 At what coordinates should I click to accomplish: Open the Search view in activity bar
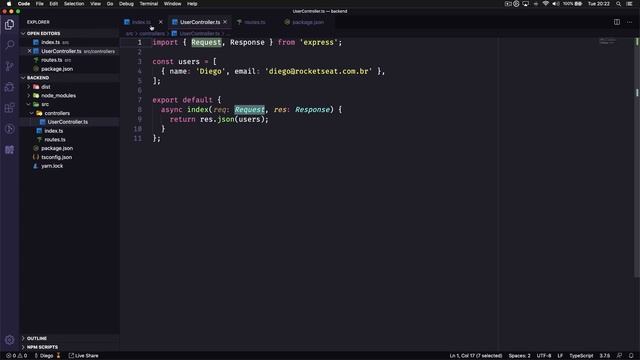(x=9, y=44)
